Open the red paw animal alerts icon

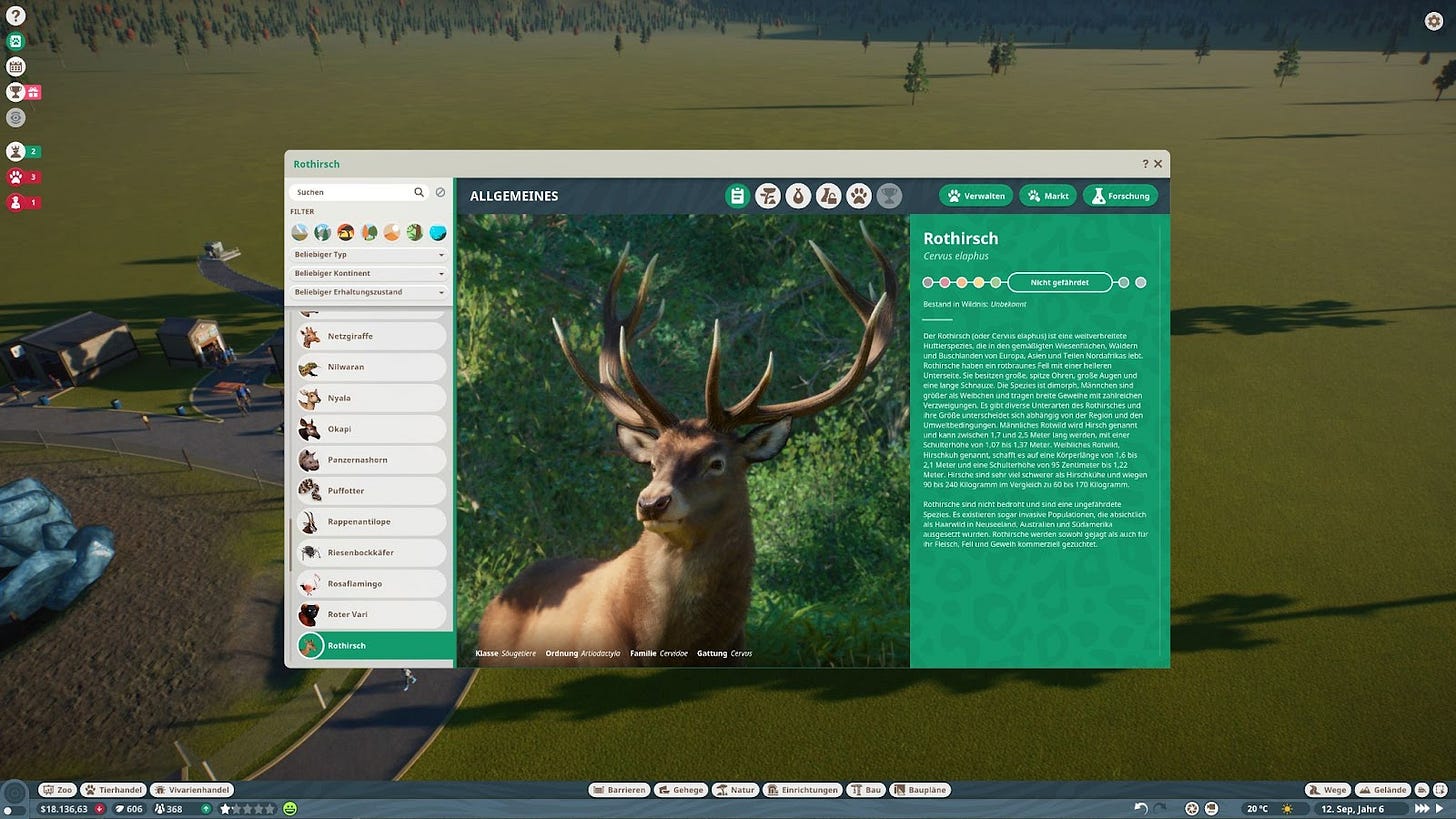point(15,177)
